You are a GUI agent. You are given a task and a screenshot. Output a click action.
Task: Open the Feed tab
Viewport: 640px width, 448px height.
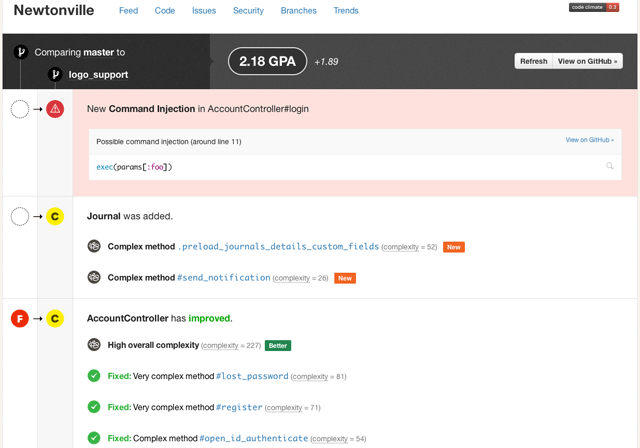128,11
